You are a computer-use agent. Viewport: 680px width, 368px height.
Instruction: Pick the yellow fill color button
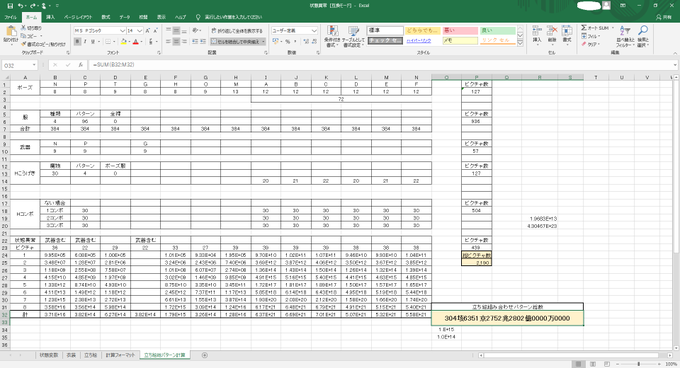tap(124, 42)
